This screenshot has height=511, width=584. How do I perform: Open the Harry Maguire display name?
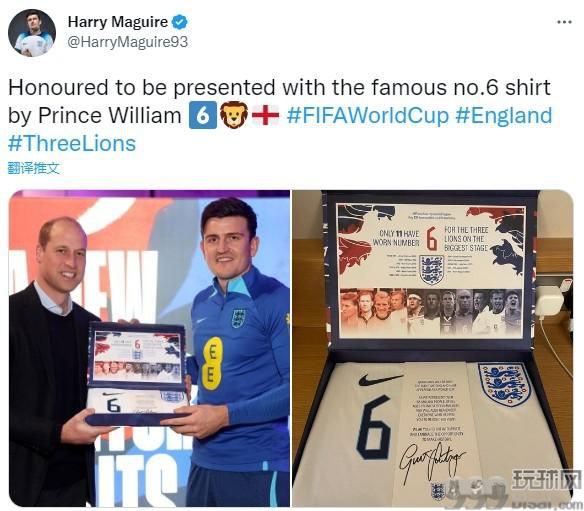click(x=118, y=22)
